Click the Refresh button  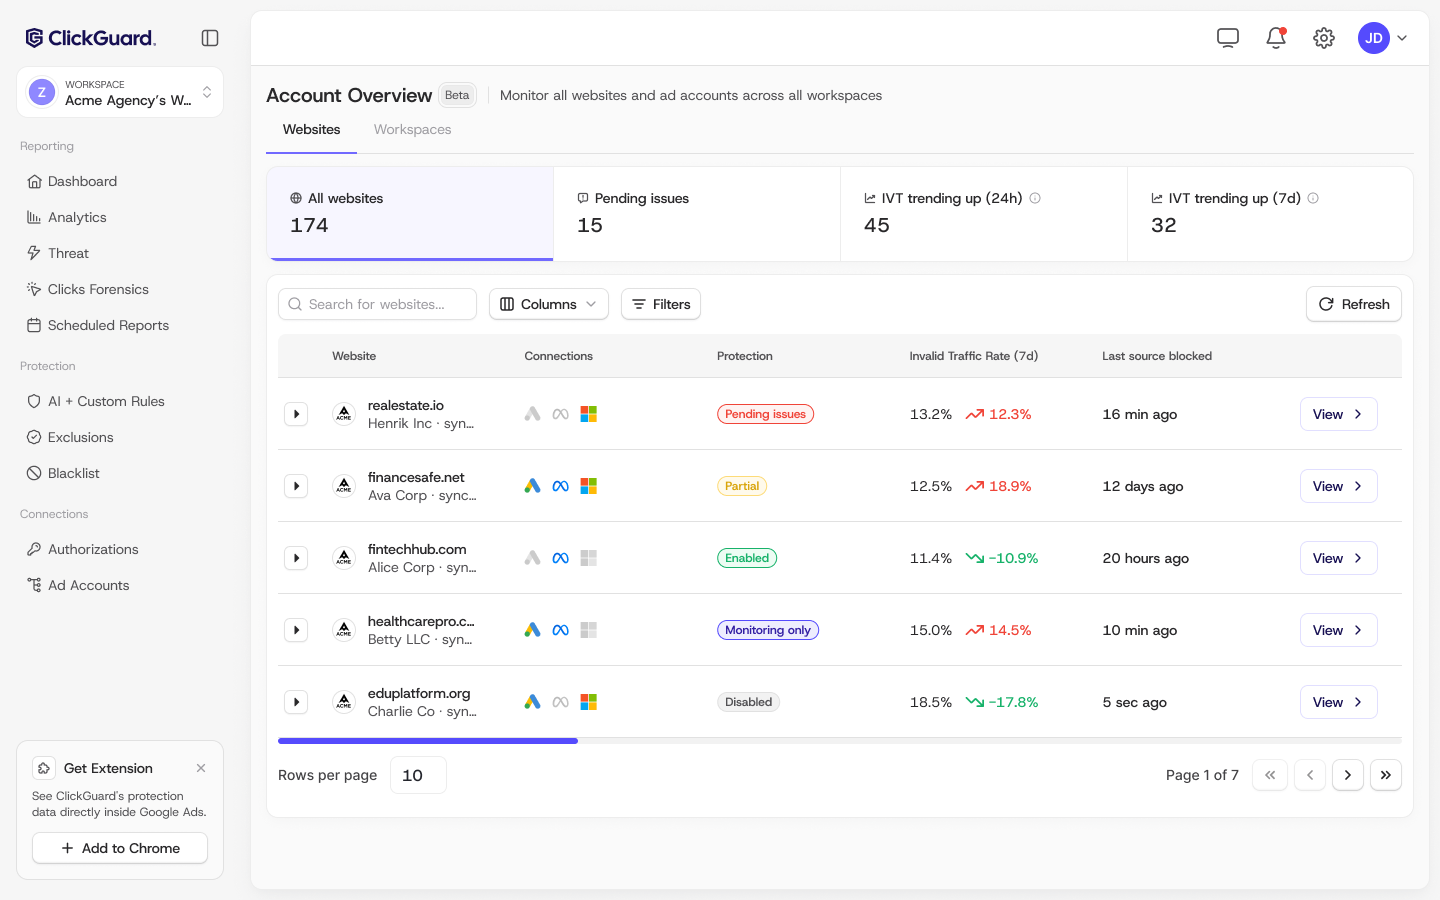point(1354,304)
